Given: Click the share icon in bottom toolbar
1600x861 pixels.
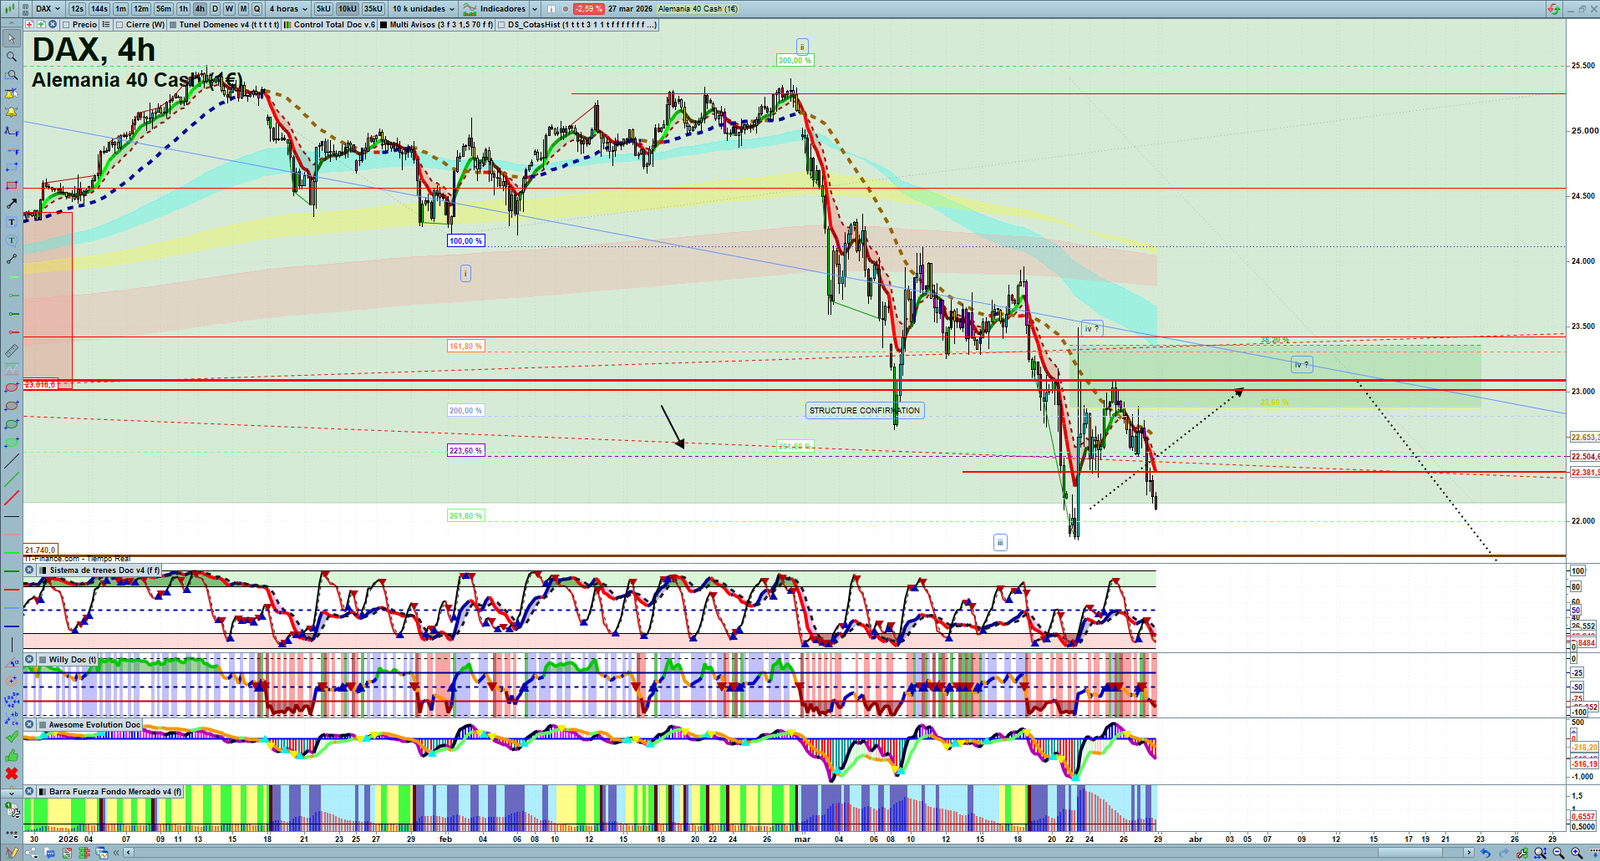Looking at the screenshot, I should click(x=32, y=853).
